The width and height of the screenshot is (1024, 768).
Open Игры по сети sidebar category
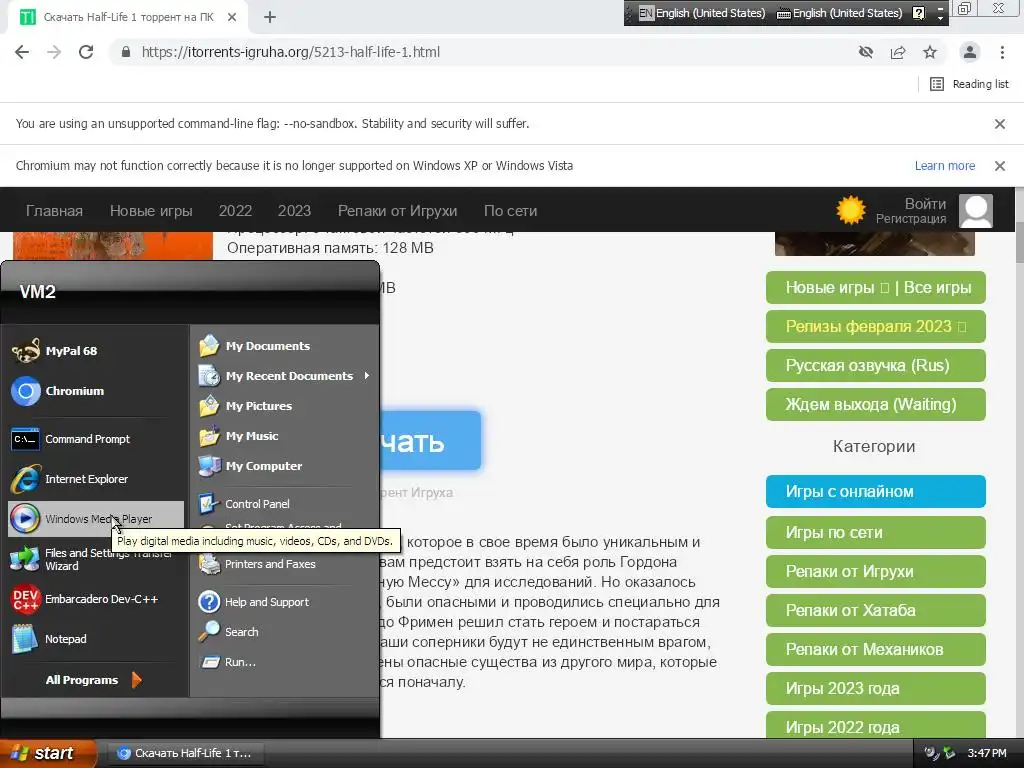[x=875, y=532]
